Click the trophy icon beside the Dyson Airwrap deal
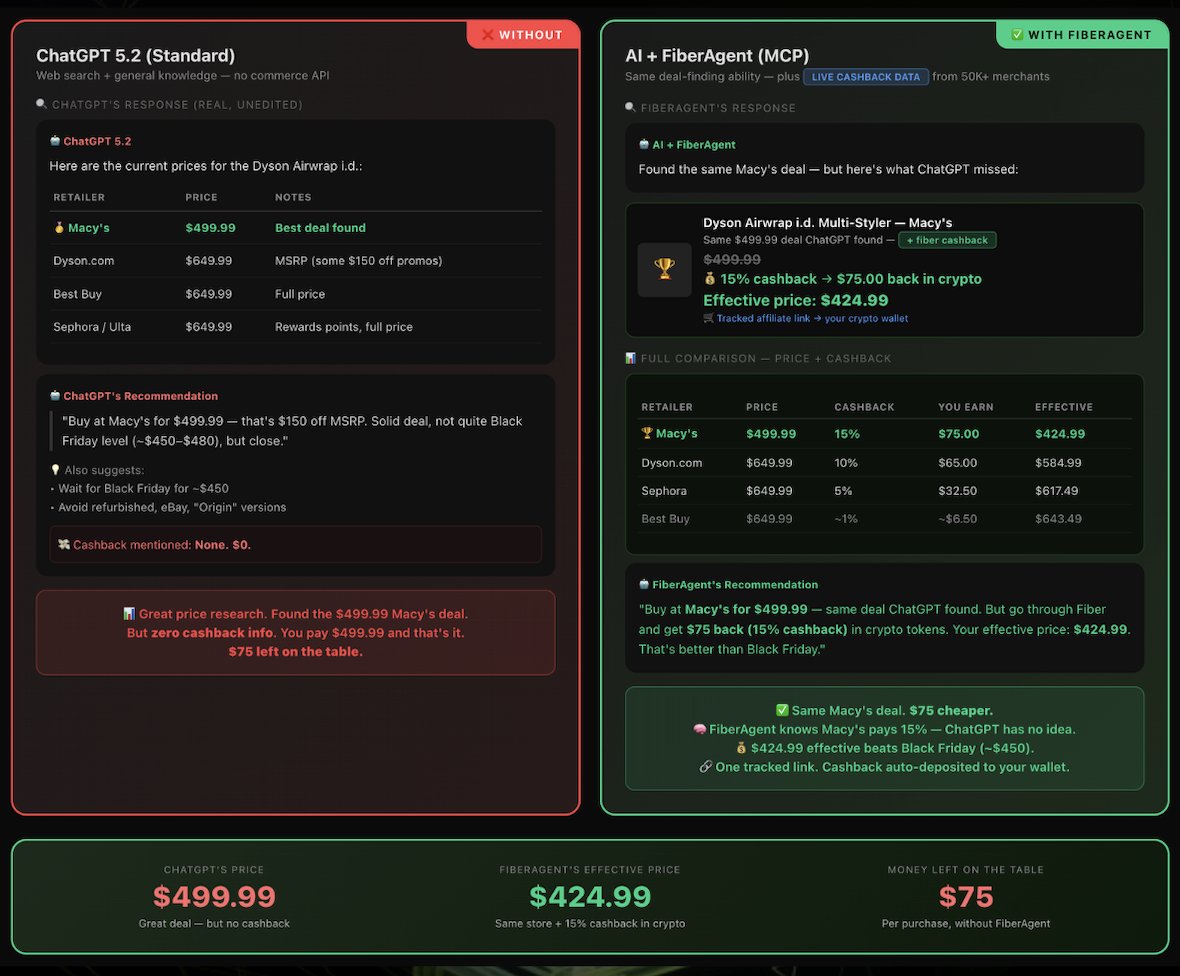Image resolution: width=1180 pixels, height=976 pixels. 664,269
